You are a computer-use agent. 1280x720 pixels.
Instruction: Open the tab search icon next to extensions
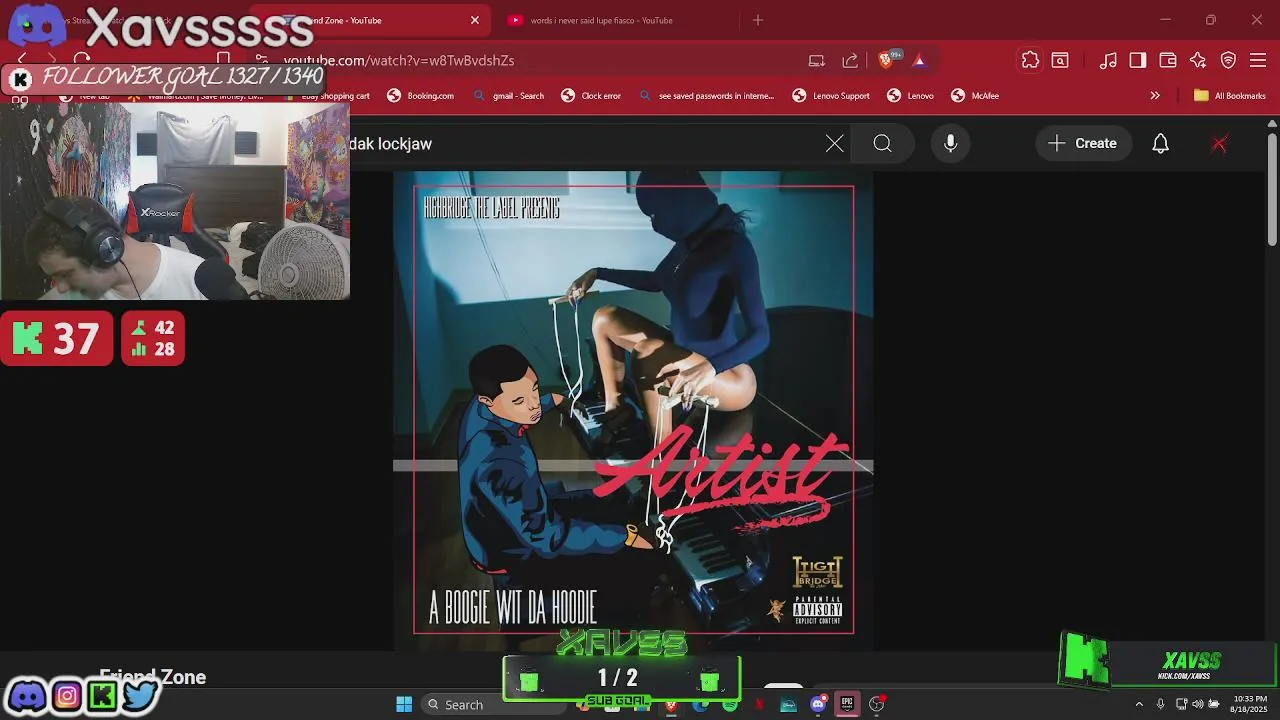[1060, 60]
